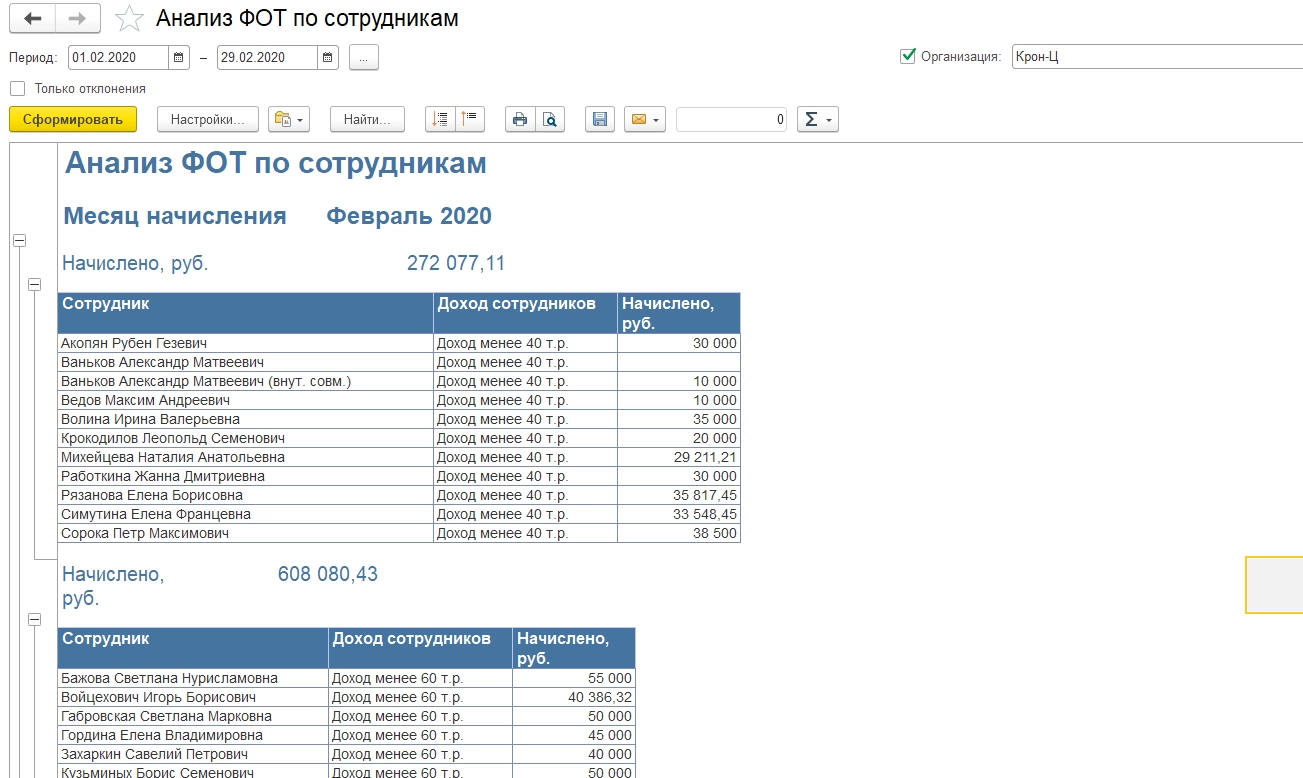Select the cell Работкина Жанна Дмитриевна
Image resolution: width=1303 pixels, height=778 pixels.
(246, 476)
